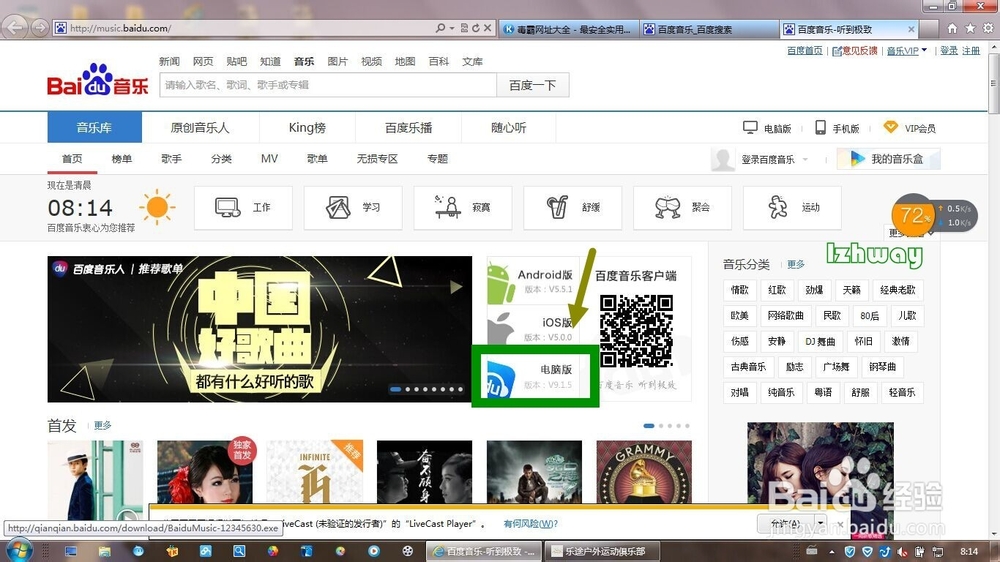The width and height of the screenshot is (1000, 562).
Task: Open the GRAMMY album thumbnail
Action: pyautogui.click(x=643, y=472)
